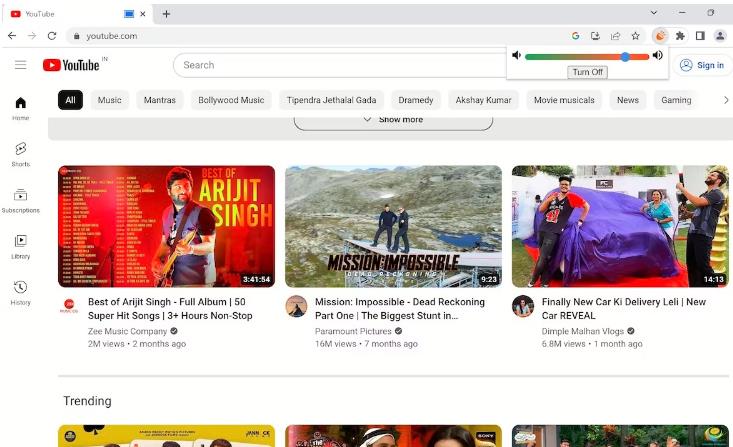Click the high volume speaker icon
Image resolution: width=733 pixels, height=447 pixels.
[x=657, y=55]
